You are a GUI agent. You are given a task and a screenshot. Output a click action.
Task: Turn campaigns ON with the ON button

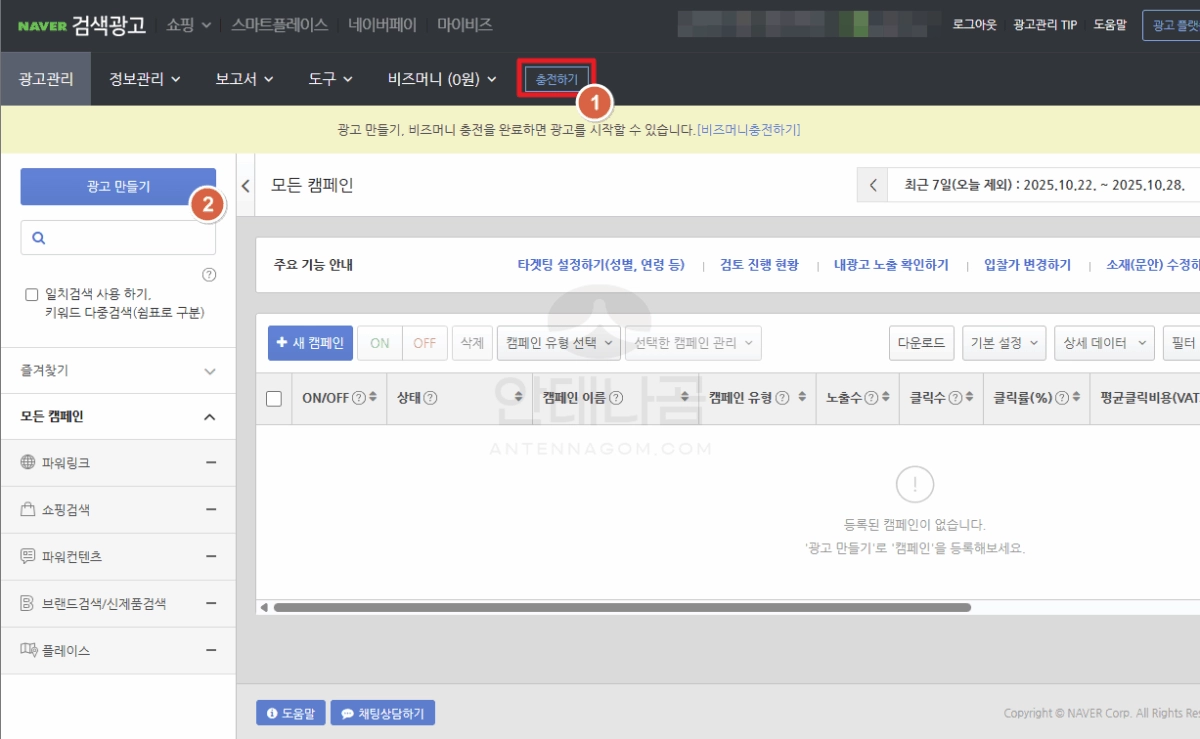click(379, 342)
